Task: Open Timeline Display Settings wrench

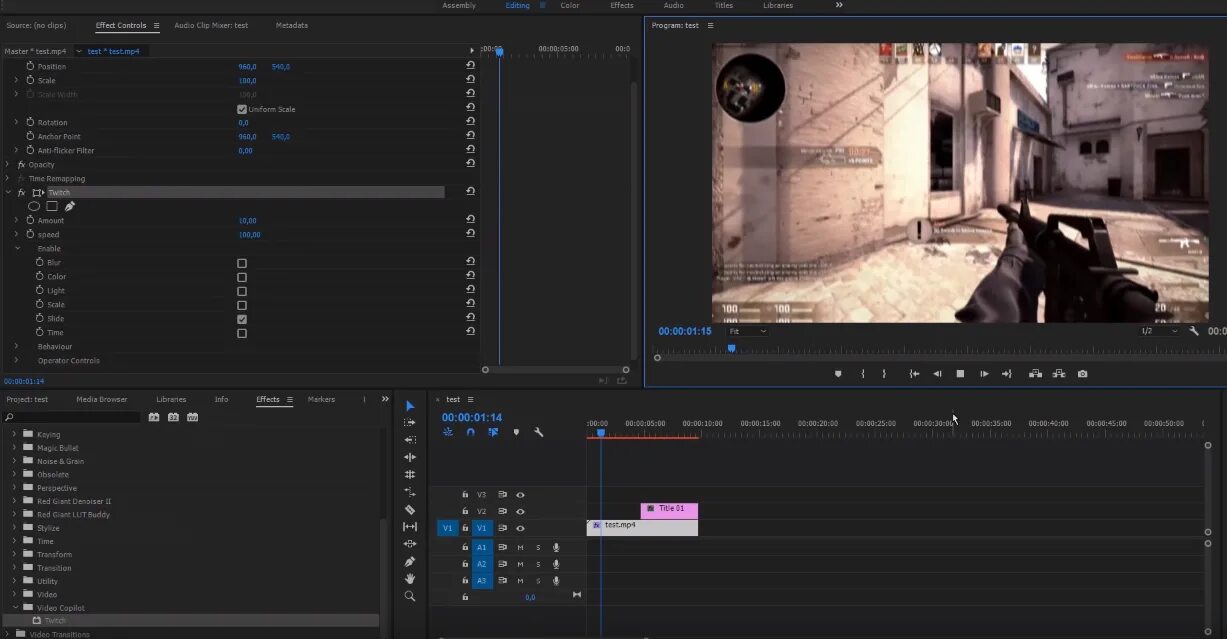Action: (x=539, y=432)
